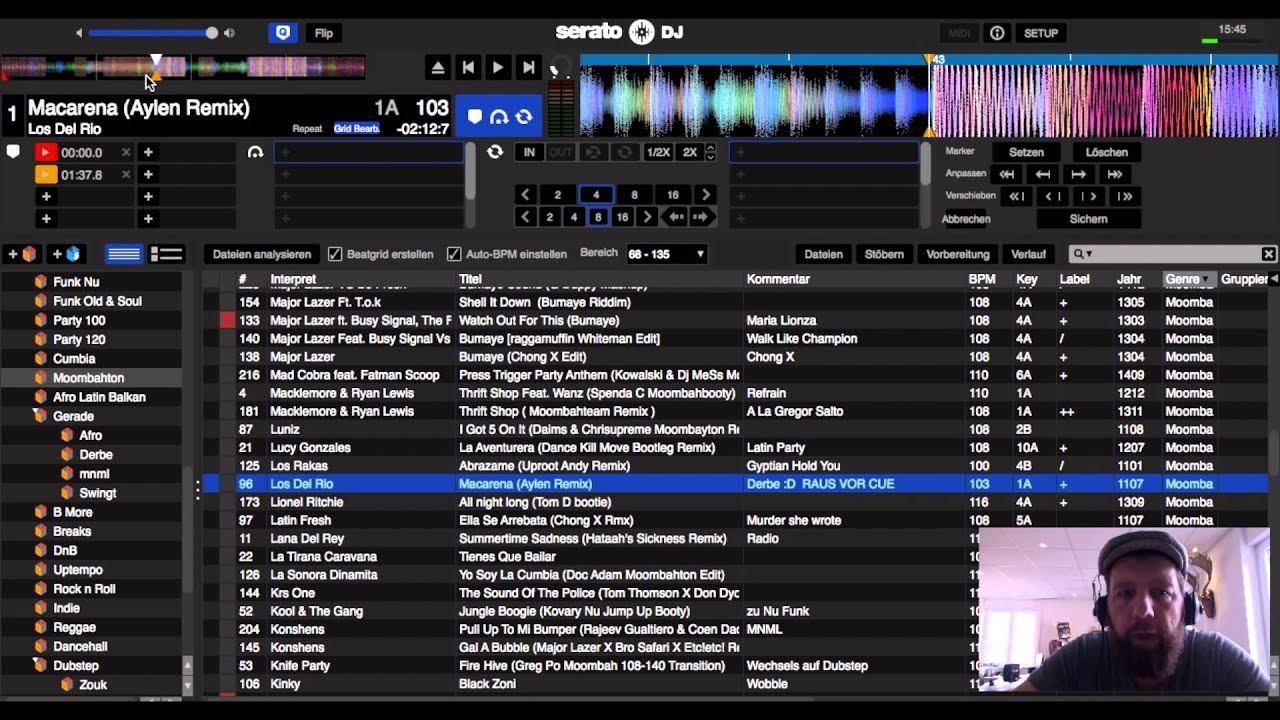Click the library search field

(1172, 254)
